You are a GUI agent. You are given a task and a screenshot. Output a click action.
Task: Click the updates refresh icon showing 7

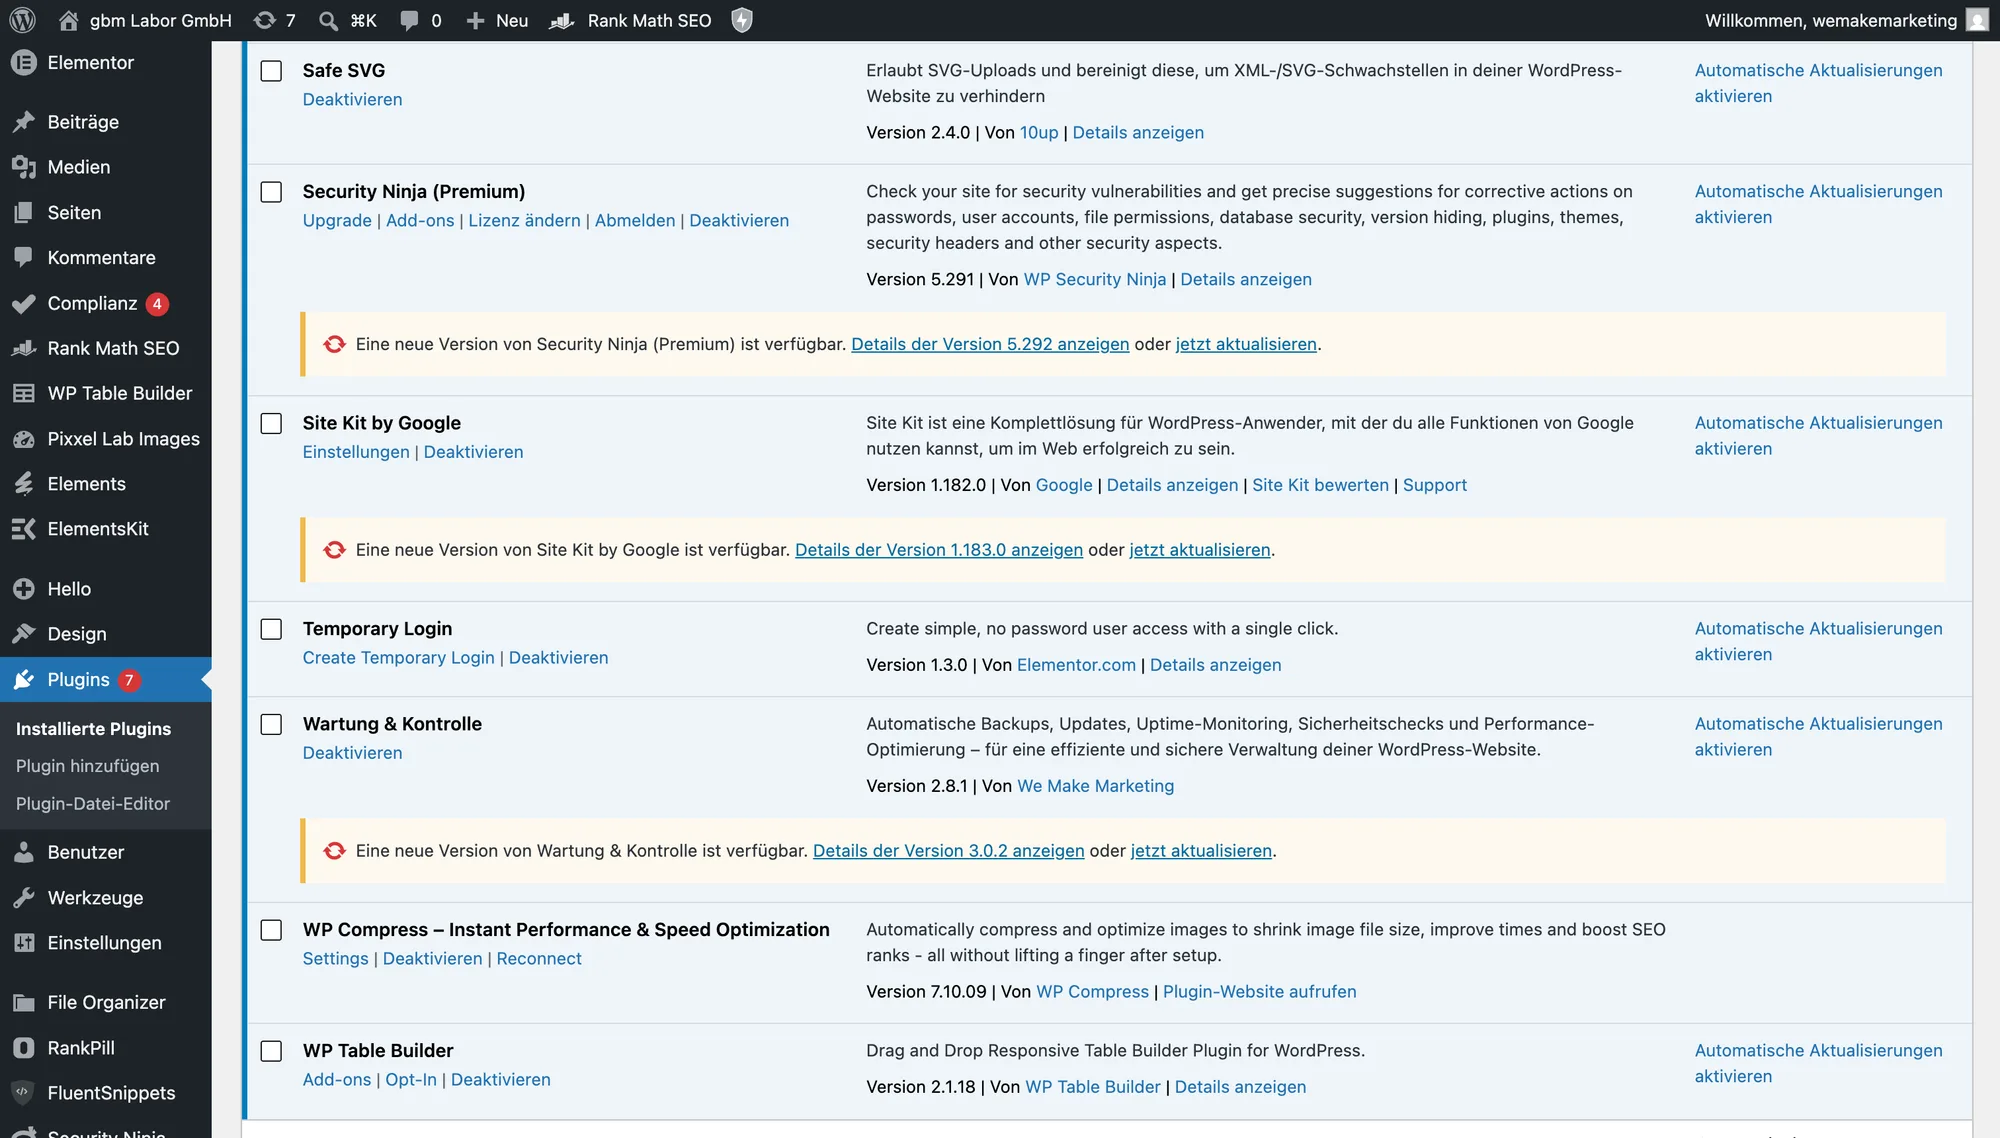coord(264,20)
